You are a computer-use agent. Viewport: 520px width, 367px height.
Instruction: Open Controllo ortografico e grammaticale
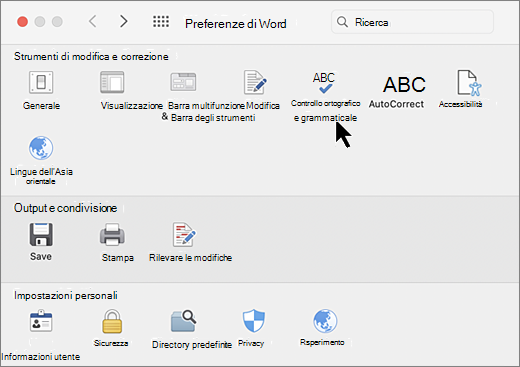[x=324, y=83]
